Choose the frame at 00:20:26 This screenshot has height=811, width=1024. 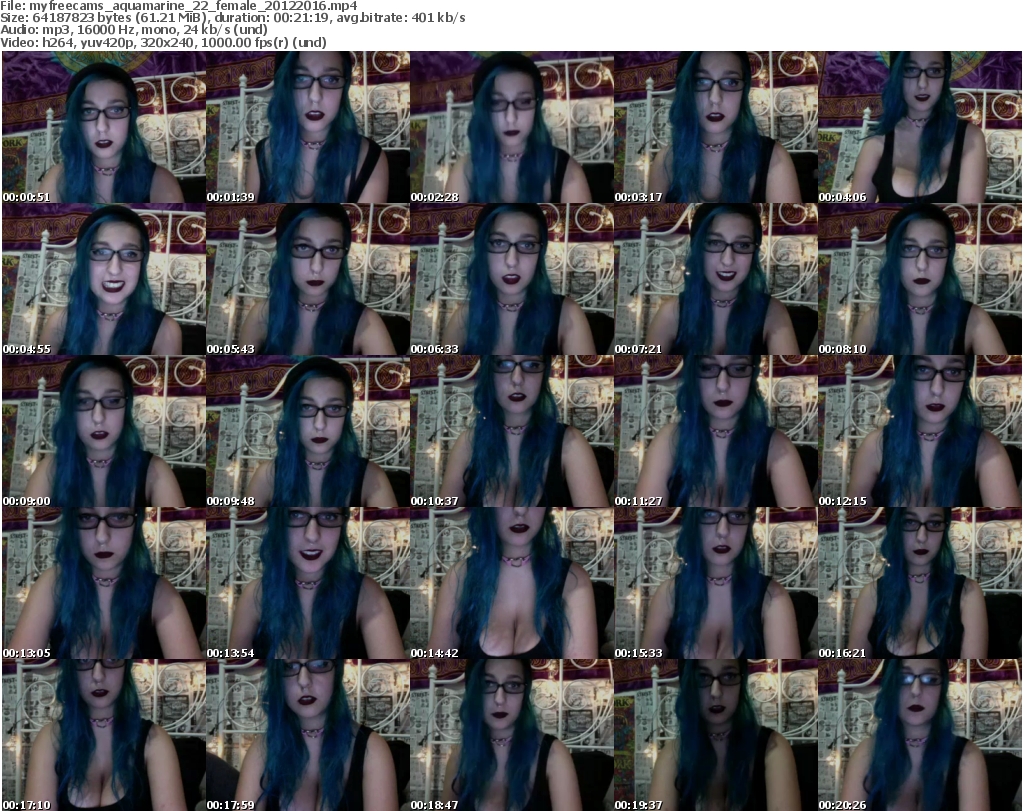tap(920, 735)
